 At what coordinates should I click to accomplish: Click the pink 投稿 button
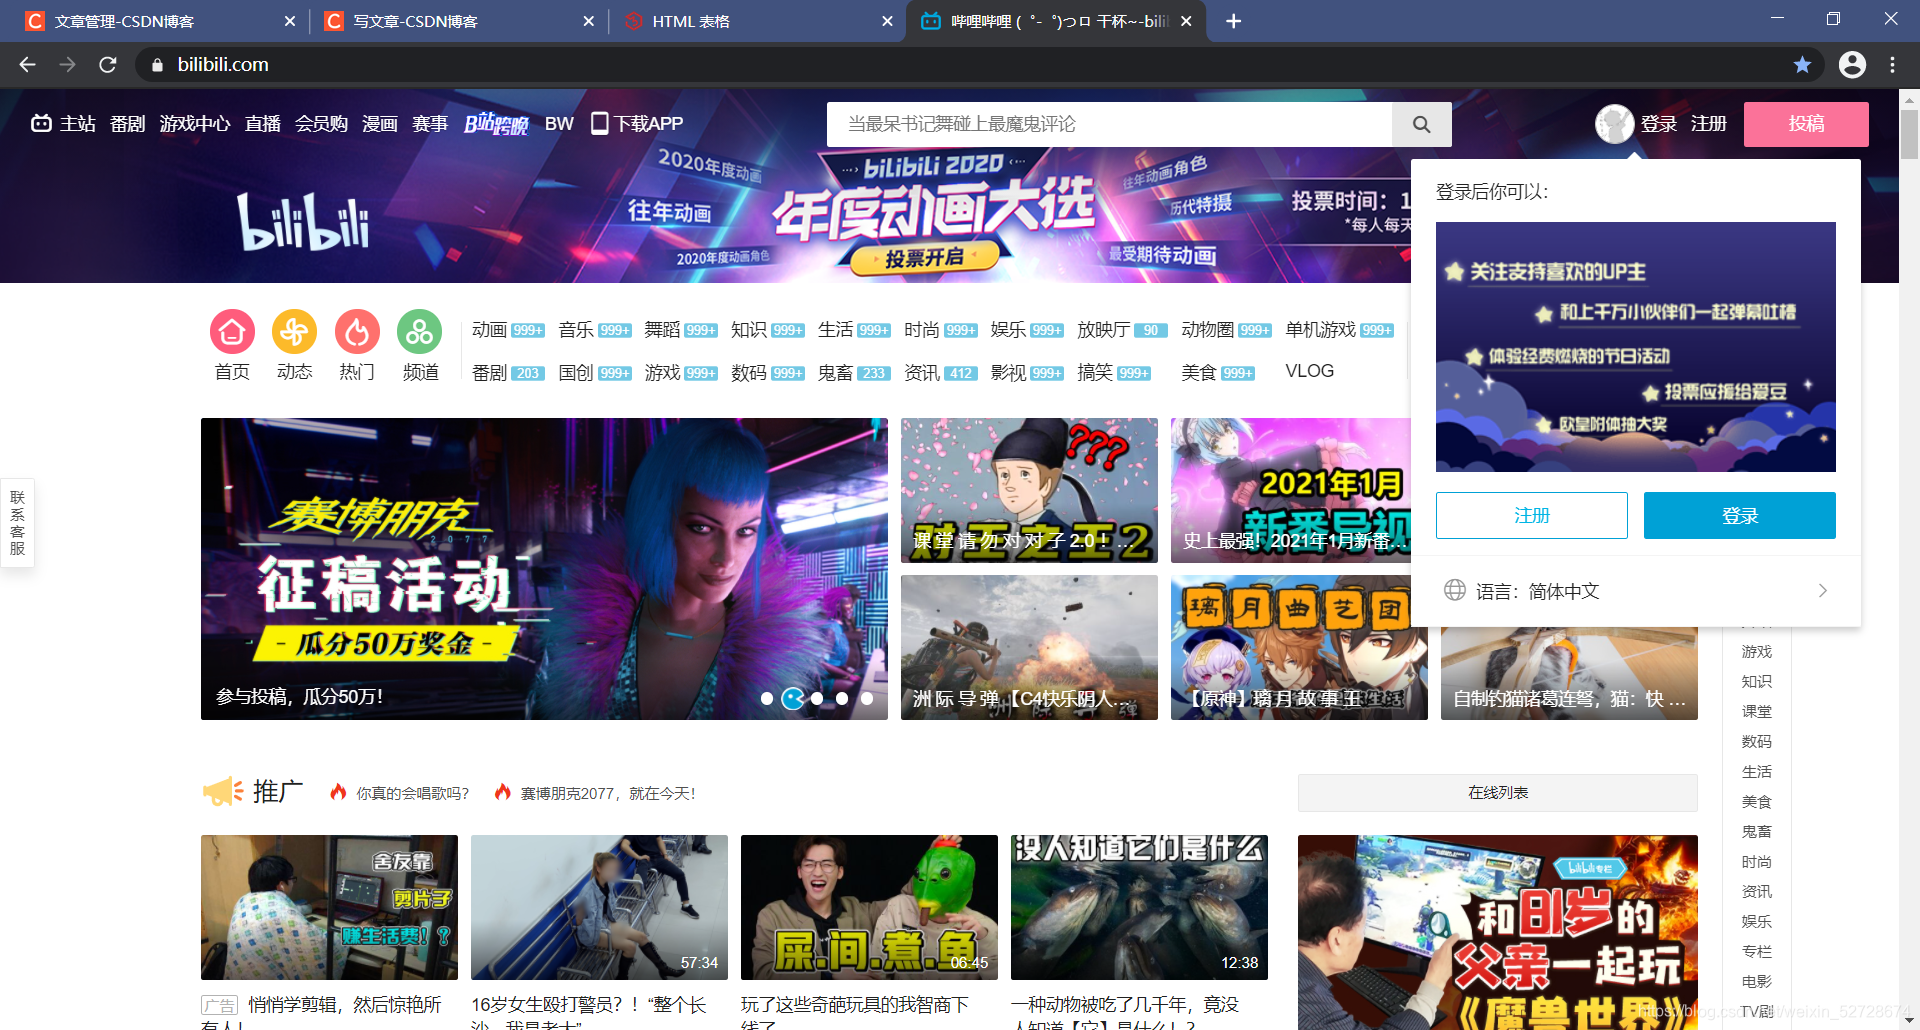coord(1806,124)
